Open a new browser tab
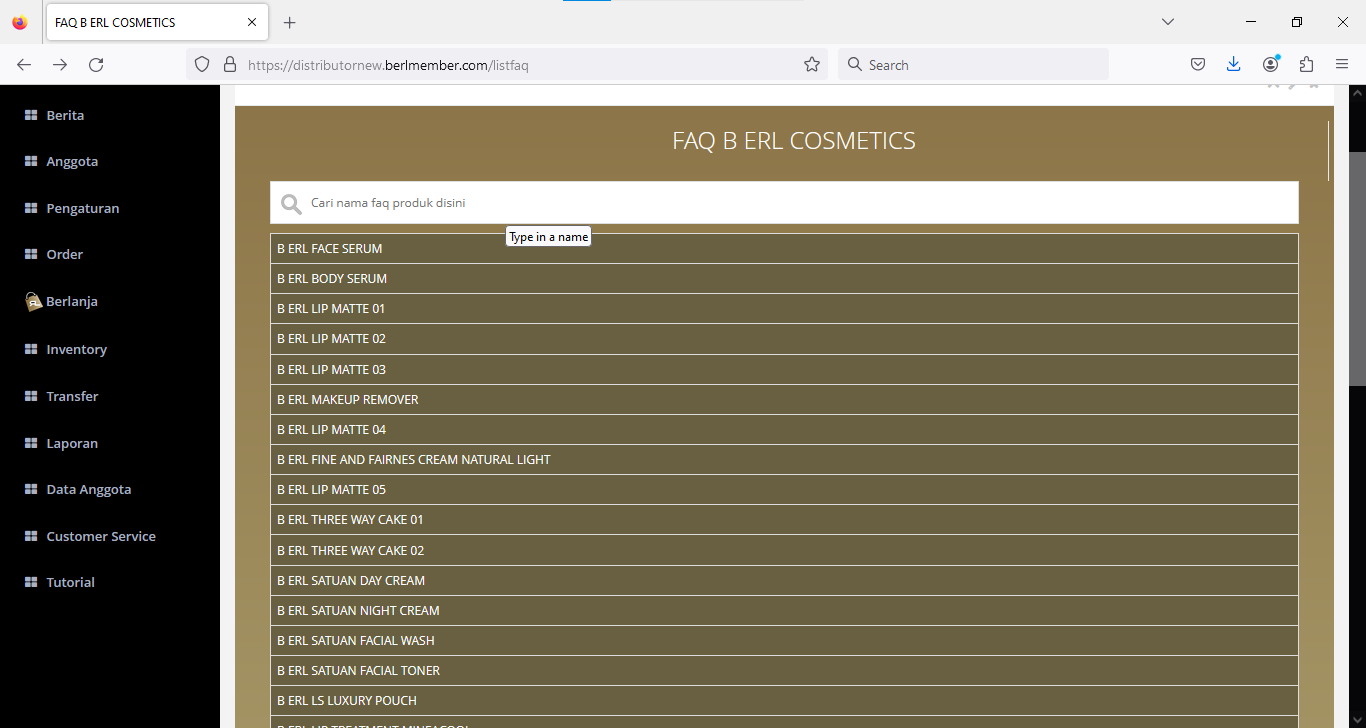The width and height of the screenshot is (1366, 728). [290, 23]
